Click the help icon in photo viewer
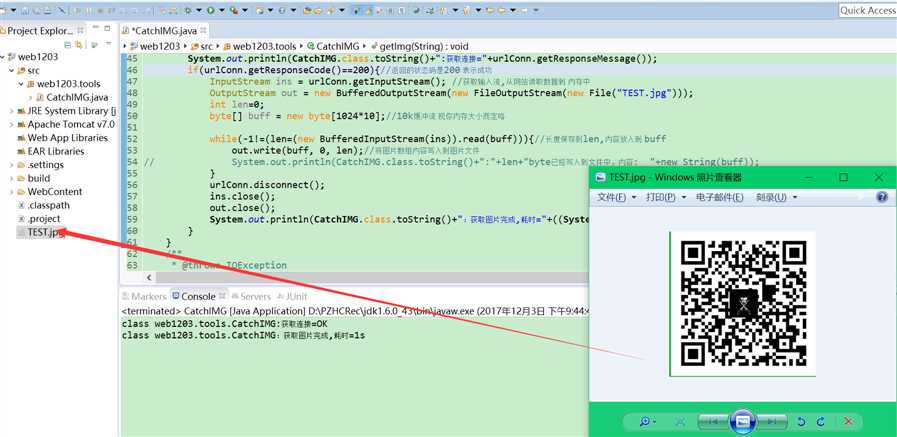The height and width of the screenshot is (437, 897). point(882,197)
